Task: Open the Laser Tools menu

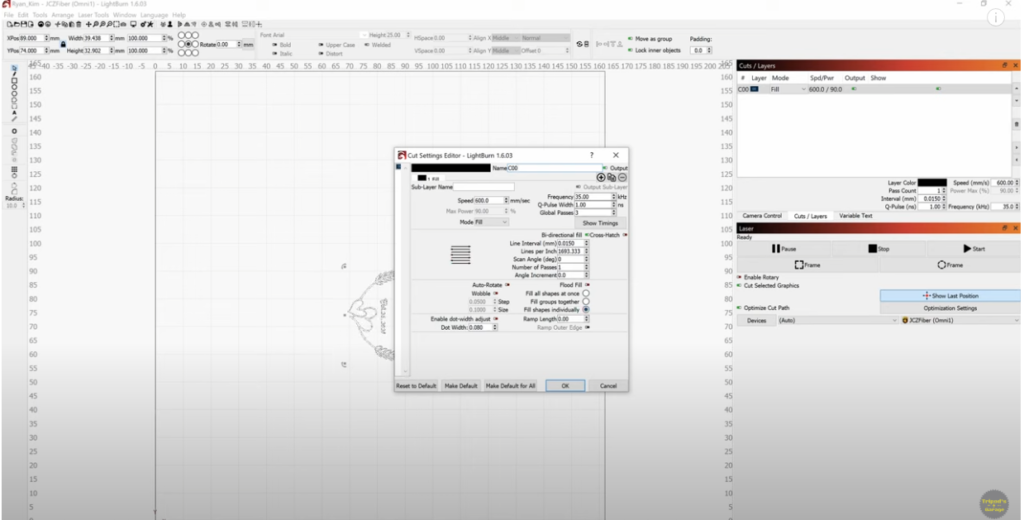Action: click(93, 15)
